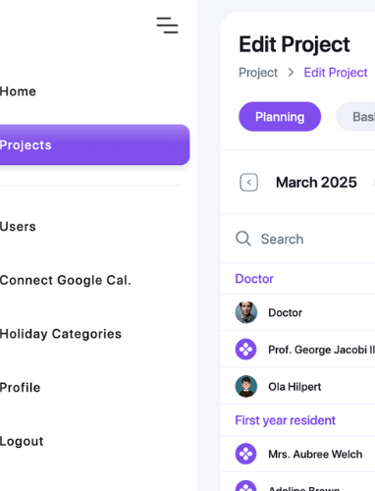Click the search magnifier icon
375x491 pixels.
point(243,239)
